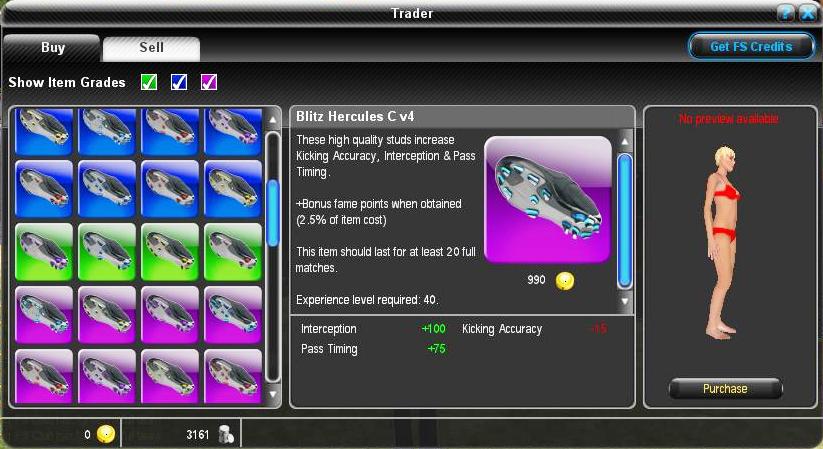Click the Get FS Credits button
Viewport: 823px width, 449px height.
(x=751, y=47)
